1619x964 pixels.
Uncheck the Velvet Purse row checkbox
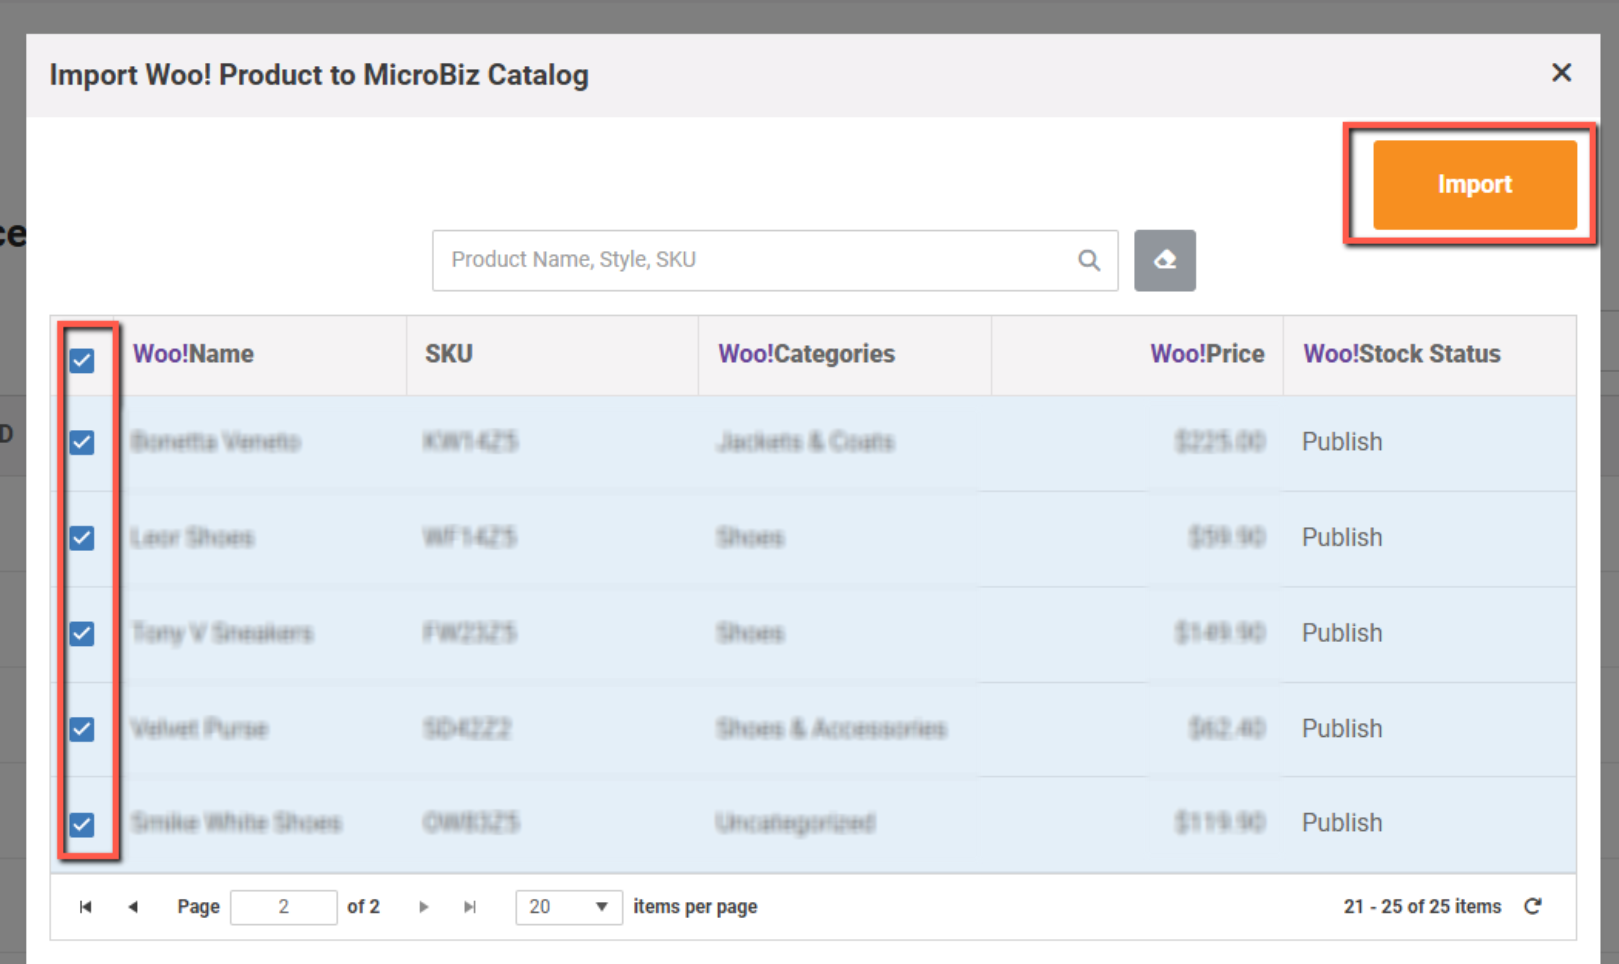click(x=82, y=729)
